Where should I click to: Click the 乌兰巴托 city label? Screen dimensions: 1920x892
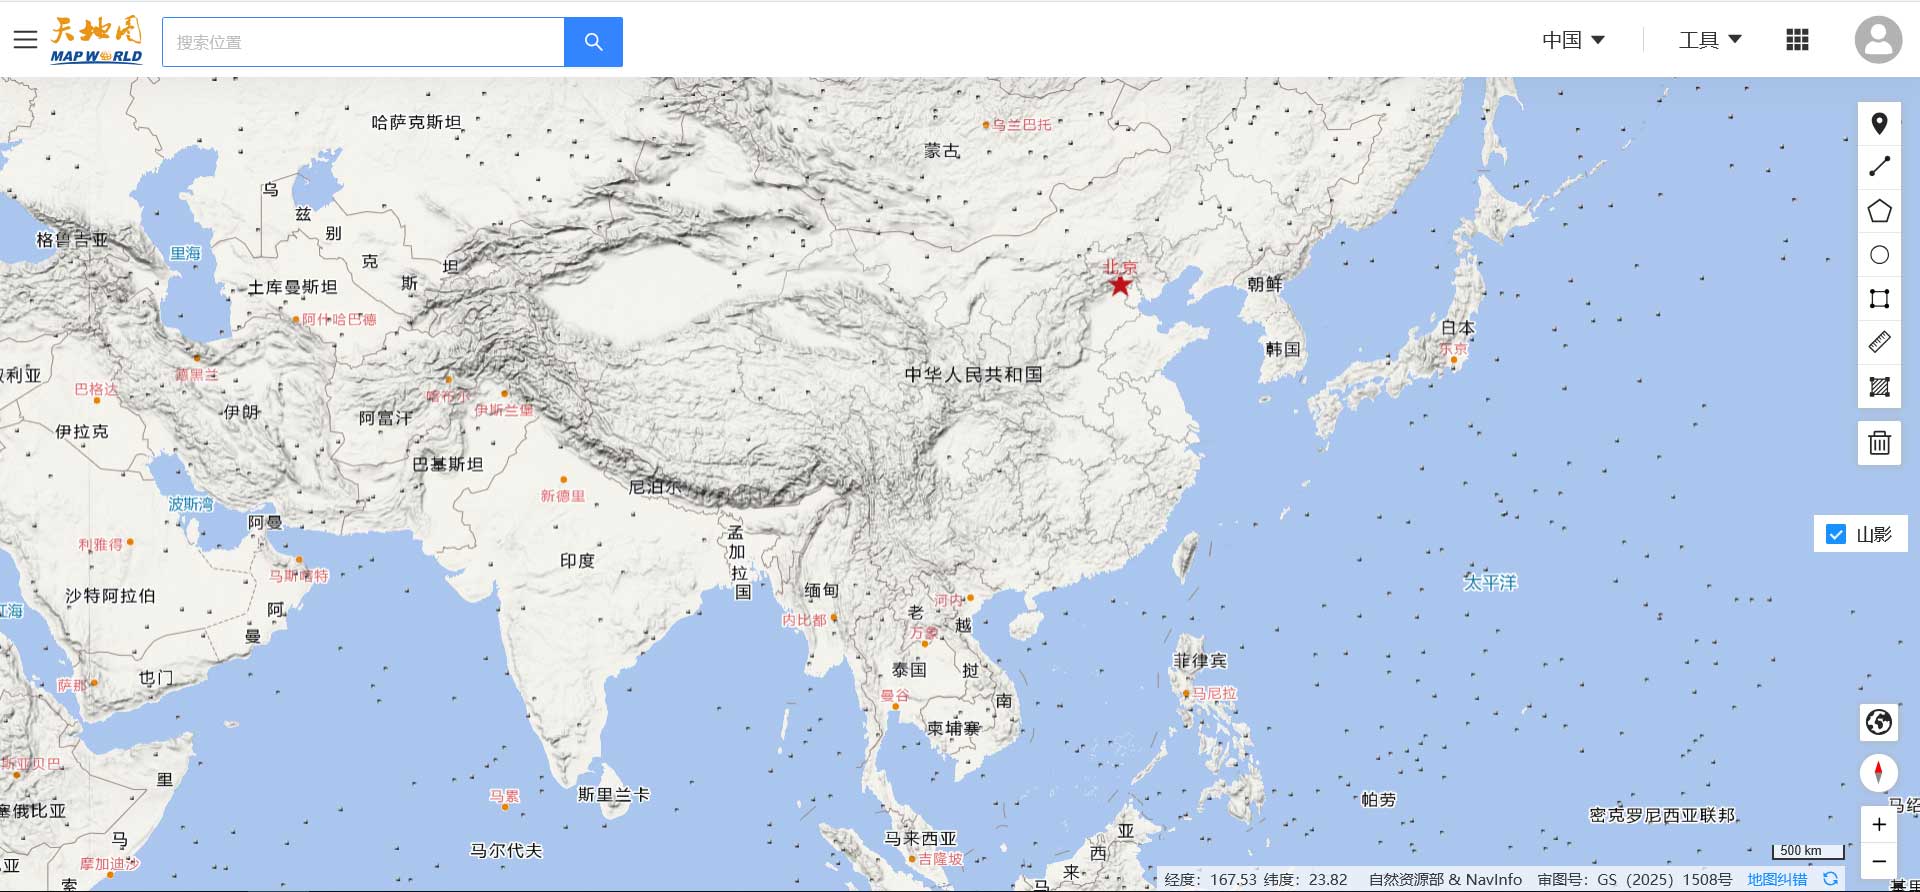pyautogui.click(x=1021, y=125)
